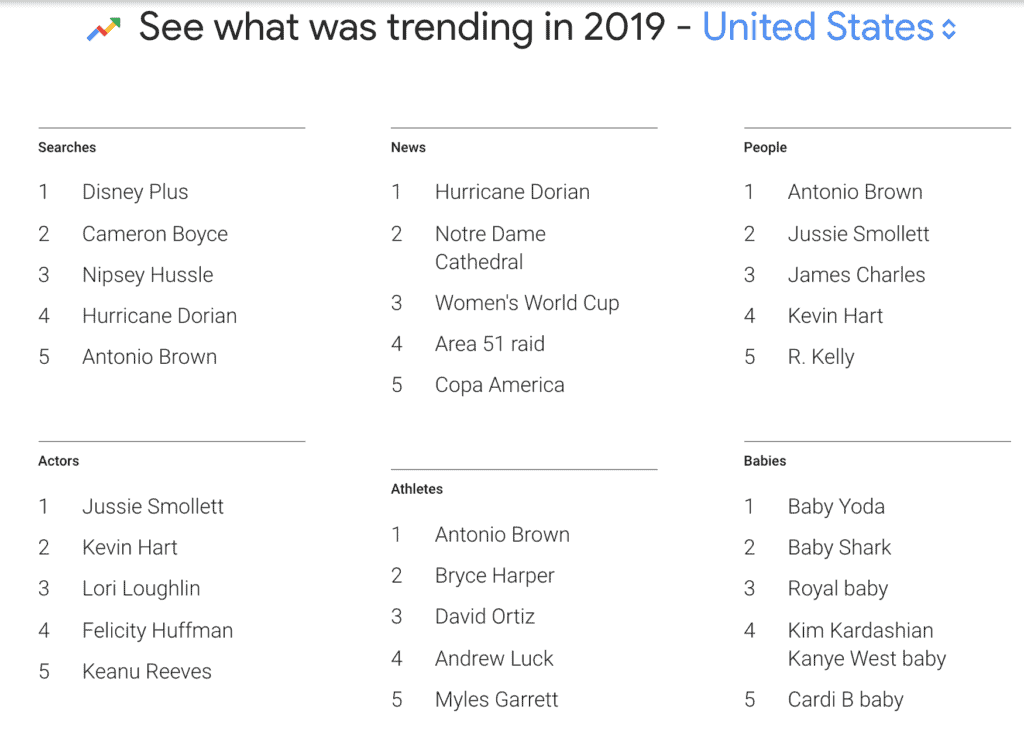Select Disney Plus under Searches

pyautogui.click(x=135, y=192)
